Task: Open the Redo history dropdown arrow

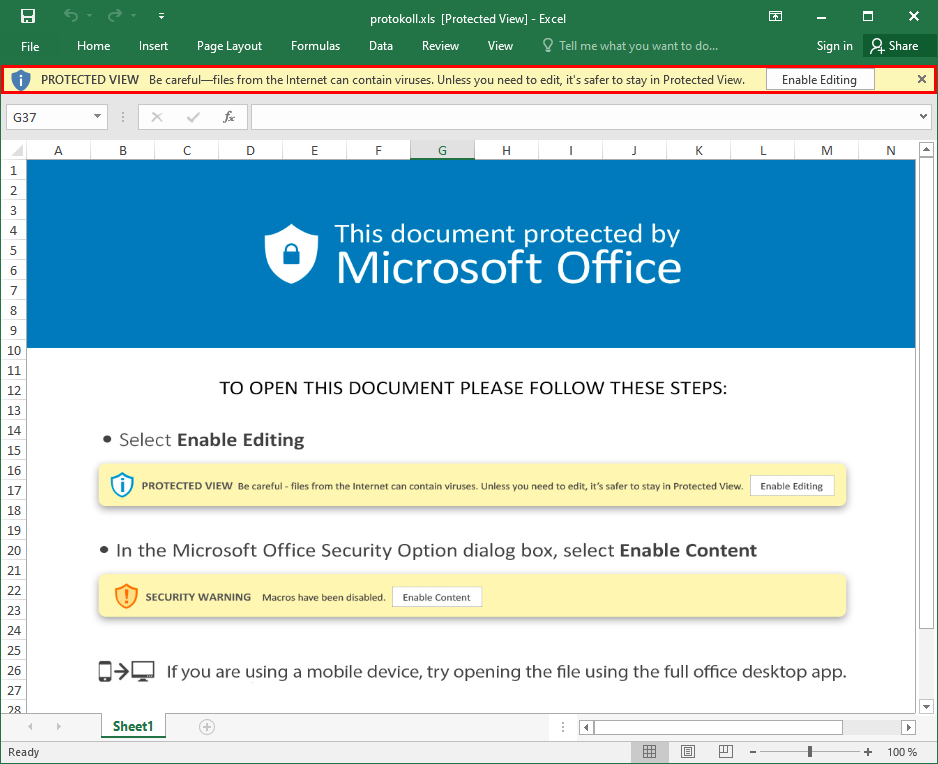Action: pyautogui.click(x=133, y=16)
